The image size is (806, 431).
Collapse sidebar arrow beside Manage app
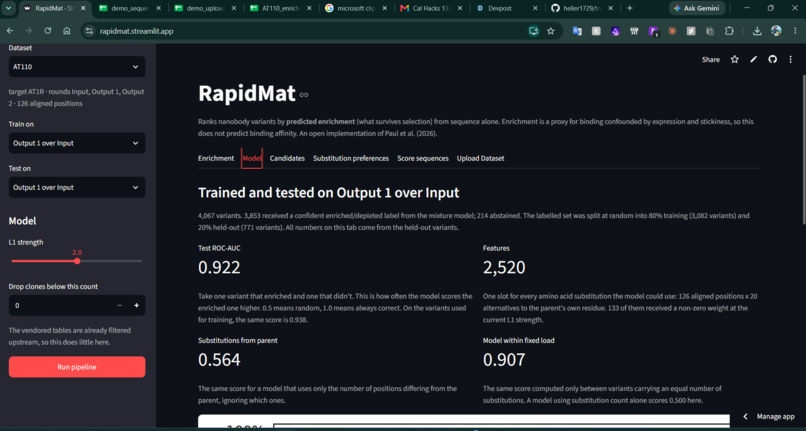[745, 417]
